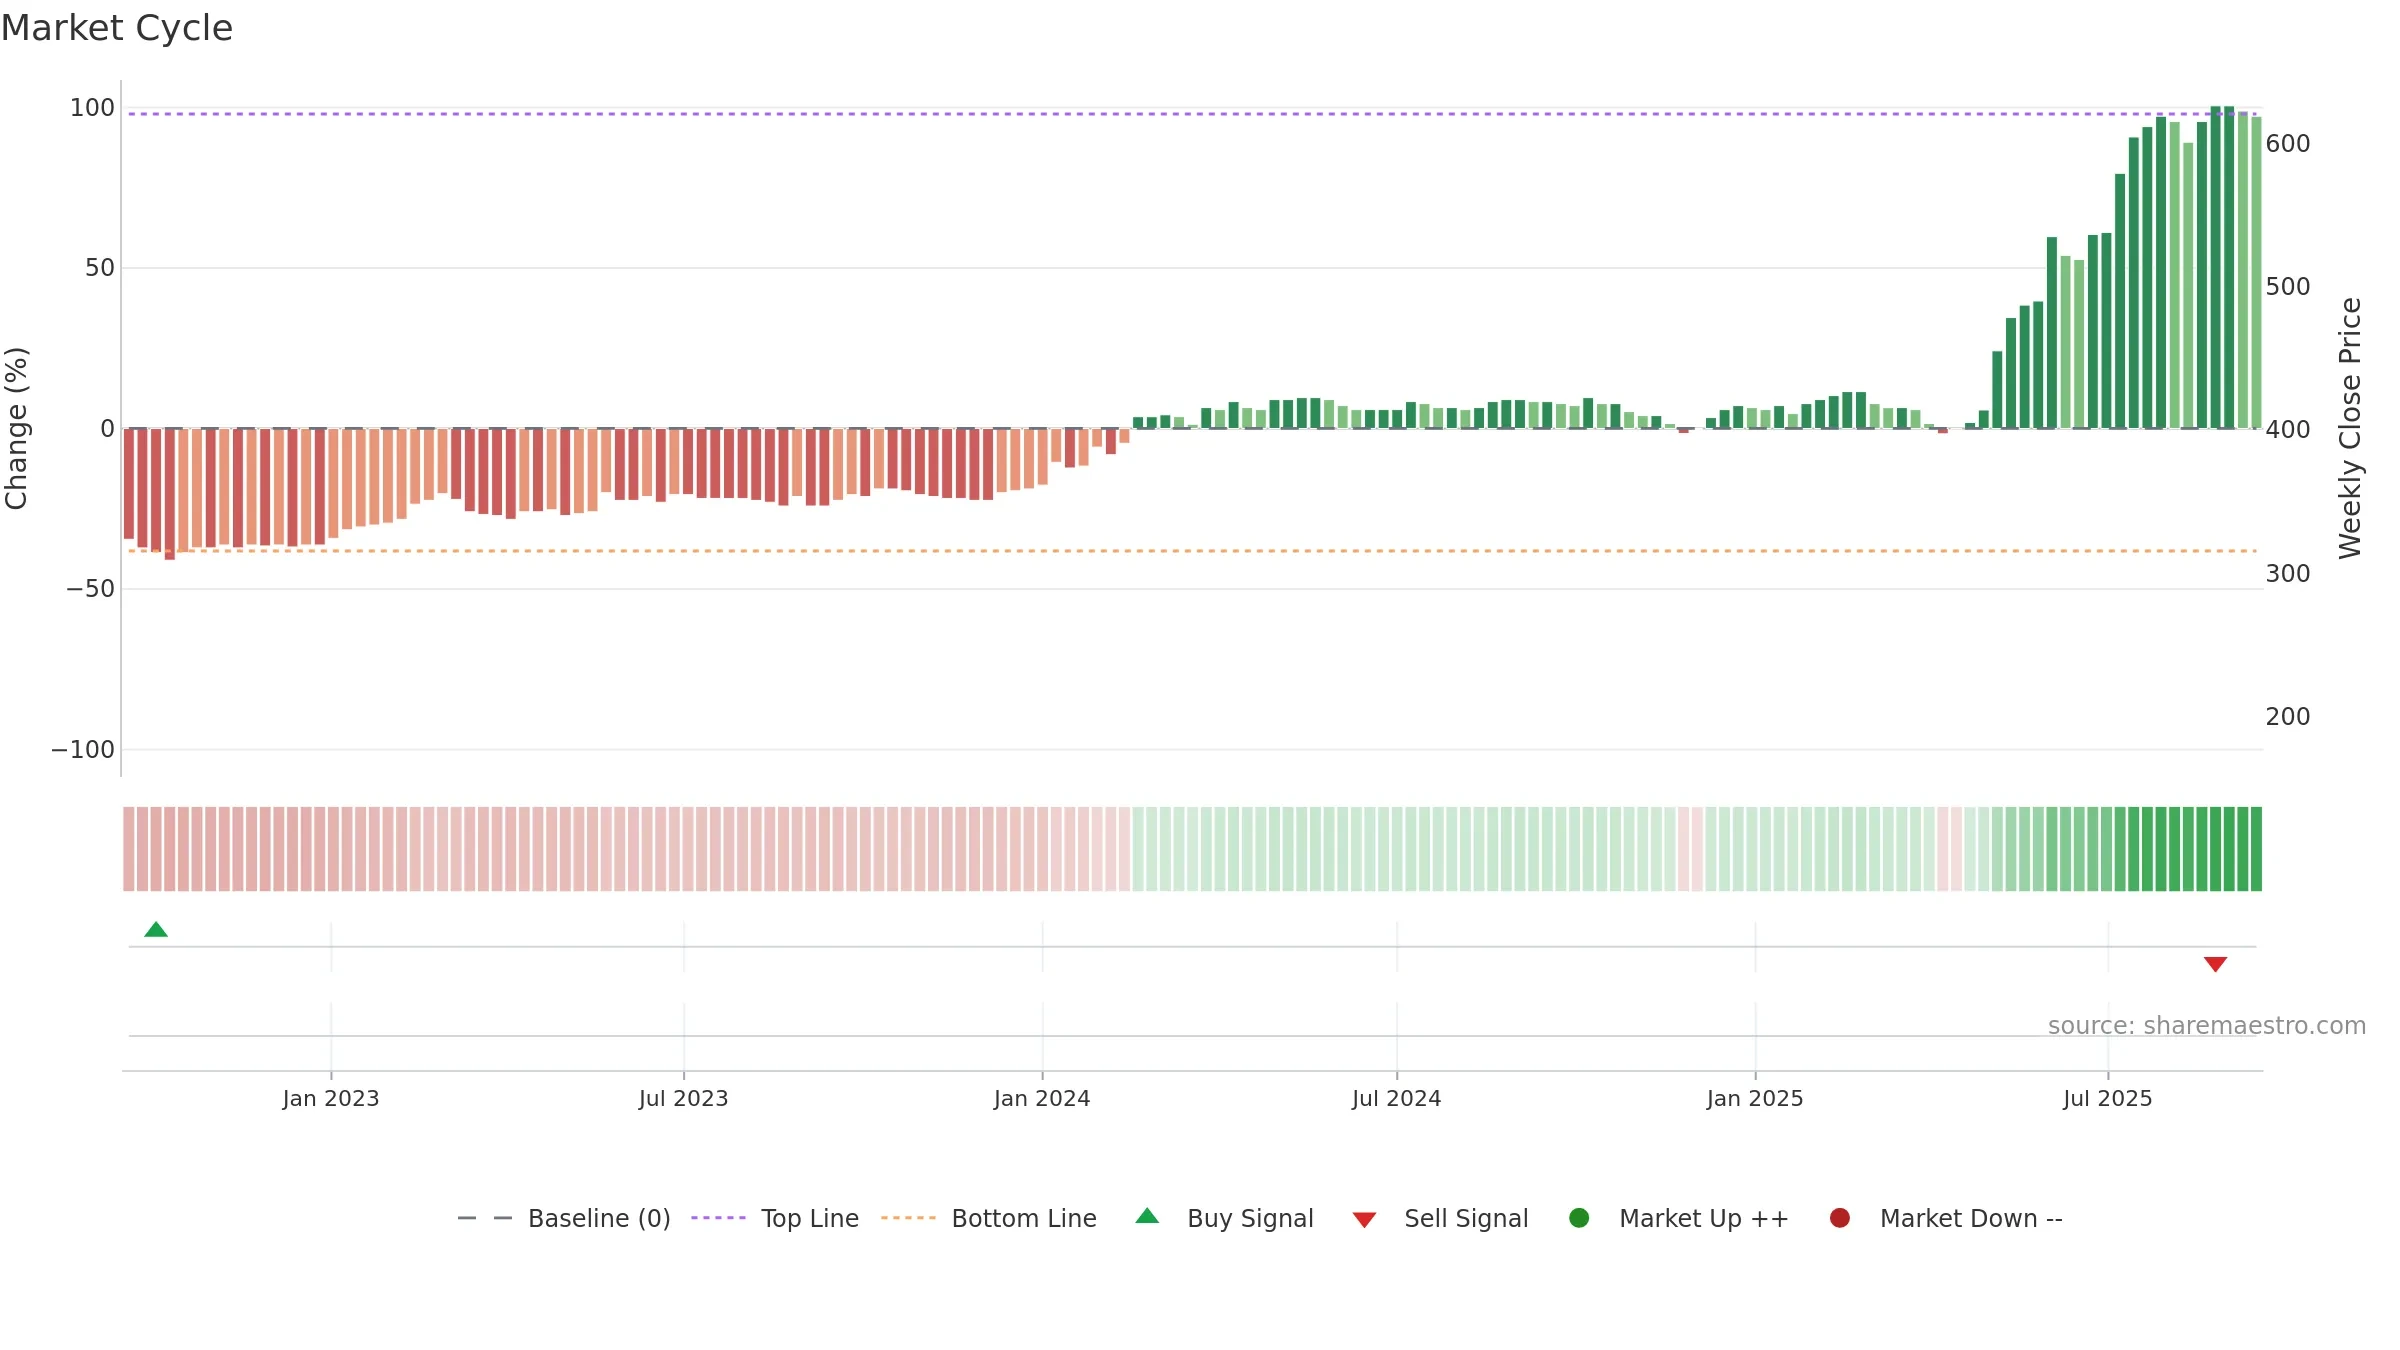
Task: Click the Change (%) axis title
Action: coord(16,428)
